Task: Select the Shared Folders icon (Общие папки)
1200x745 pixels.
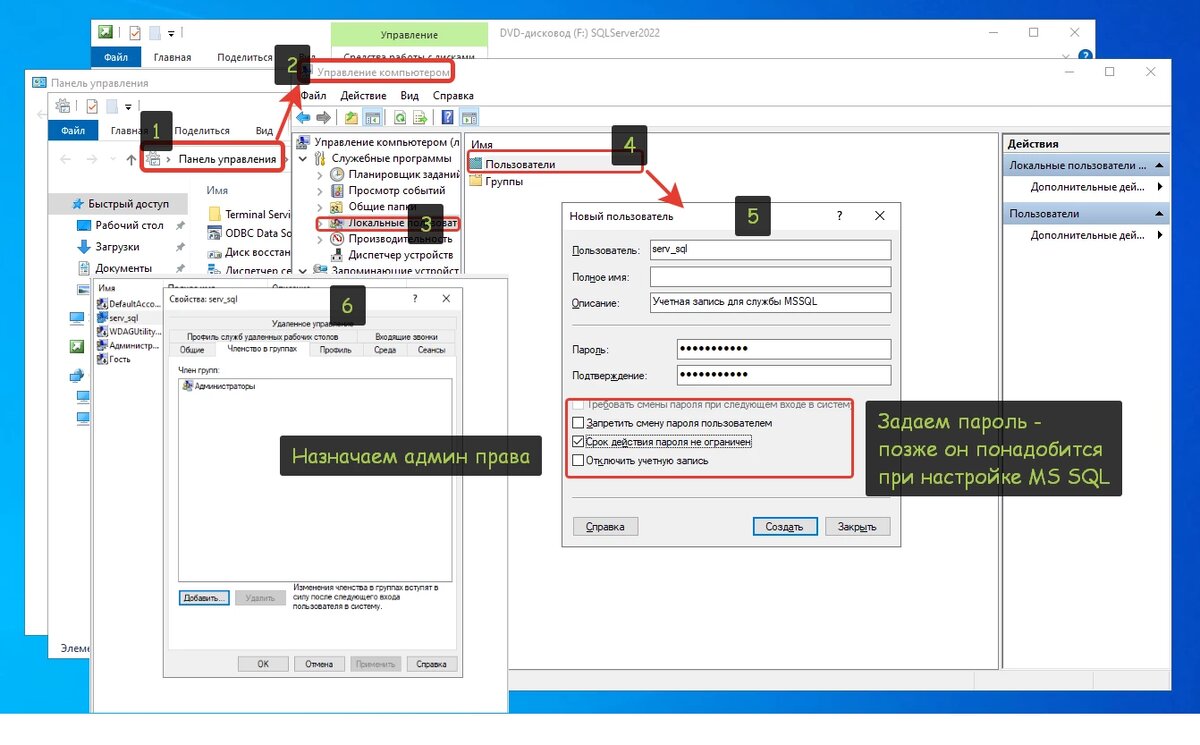Action: (x=337, y=206)
